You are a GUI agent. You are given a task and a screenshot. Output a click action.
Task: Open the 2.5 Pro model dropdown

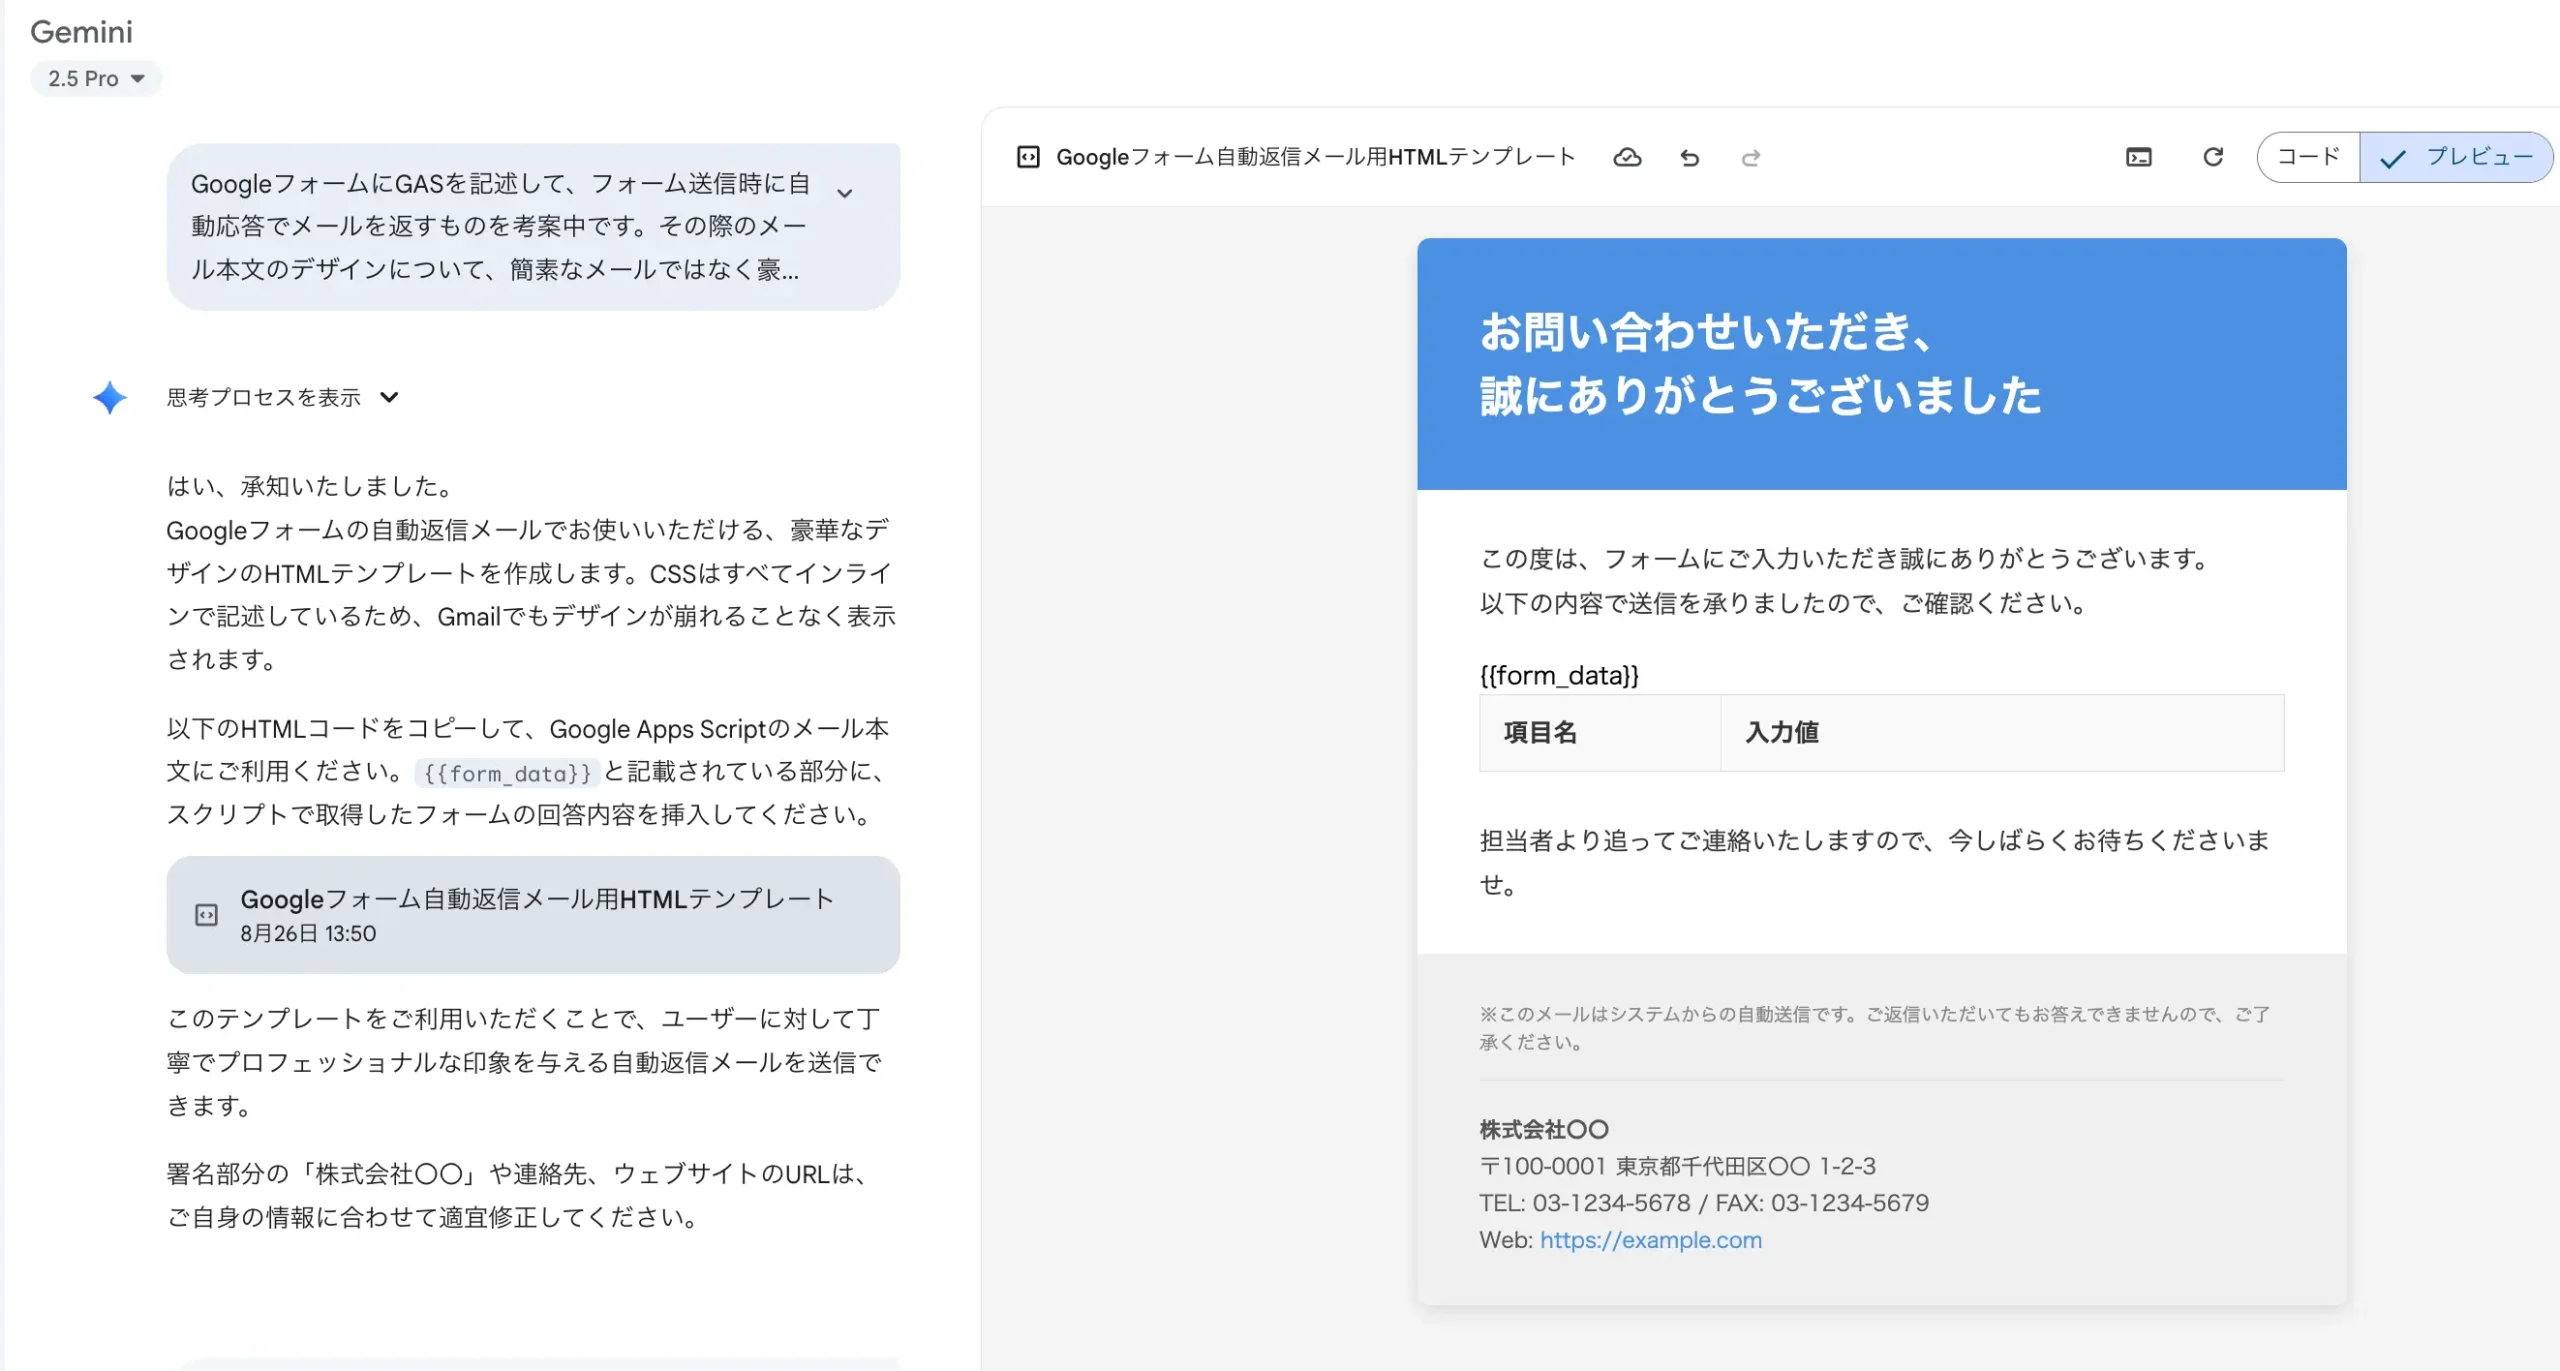[x=96, y=78]
